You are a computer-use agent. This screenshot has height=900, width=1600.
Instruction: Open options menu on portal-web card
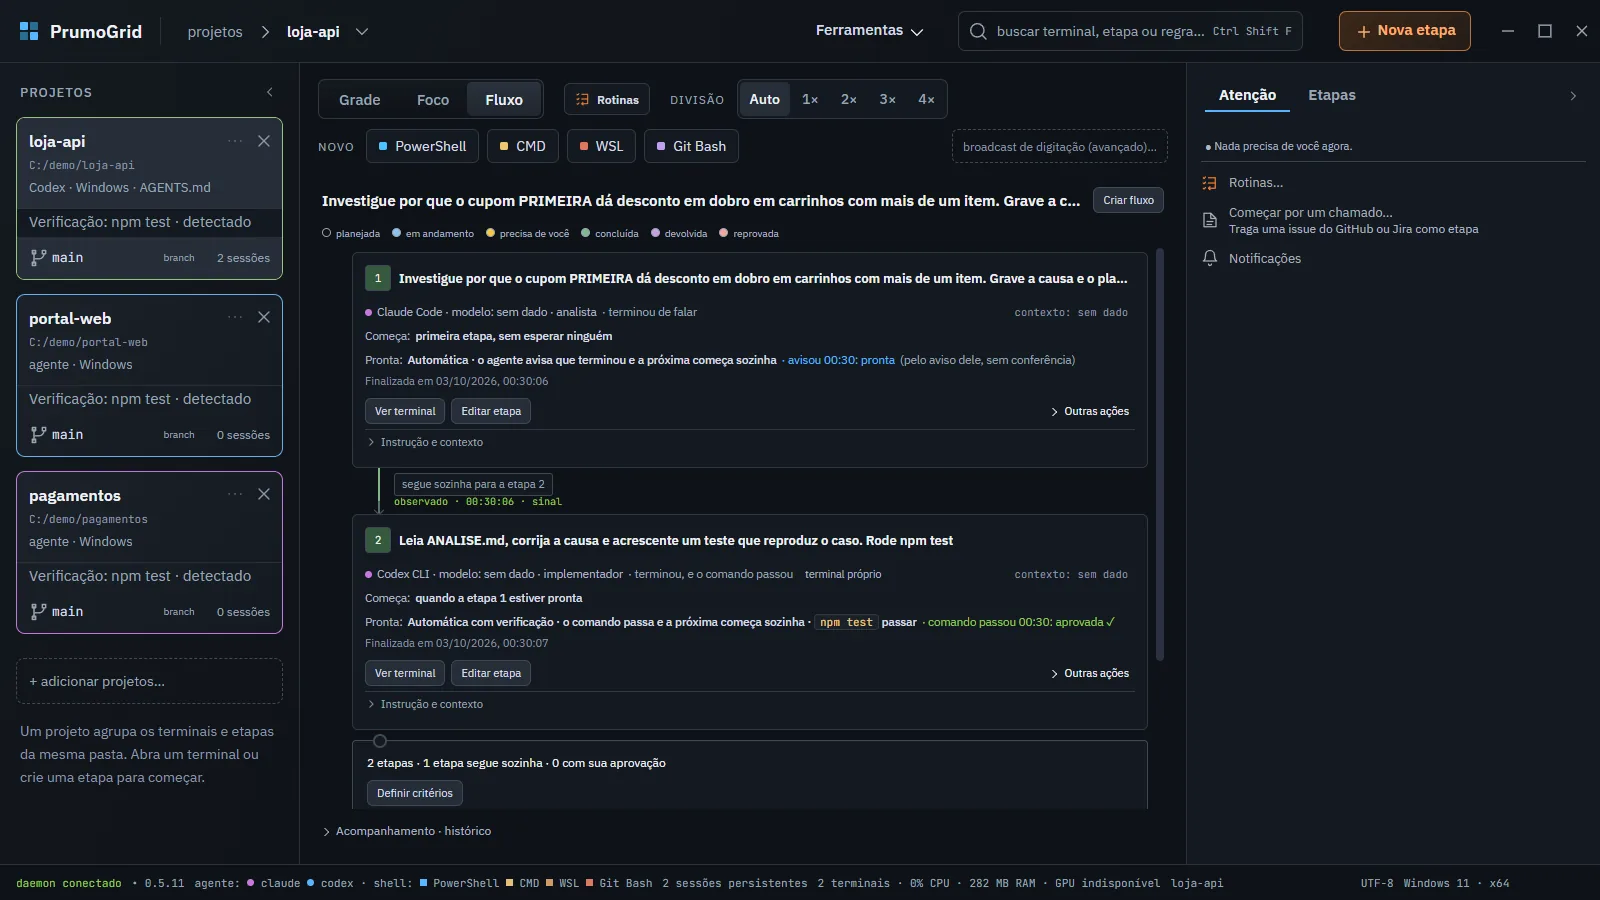[x=235, y=317]
